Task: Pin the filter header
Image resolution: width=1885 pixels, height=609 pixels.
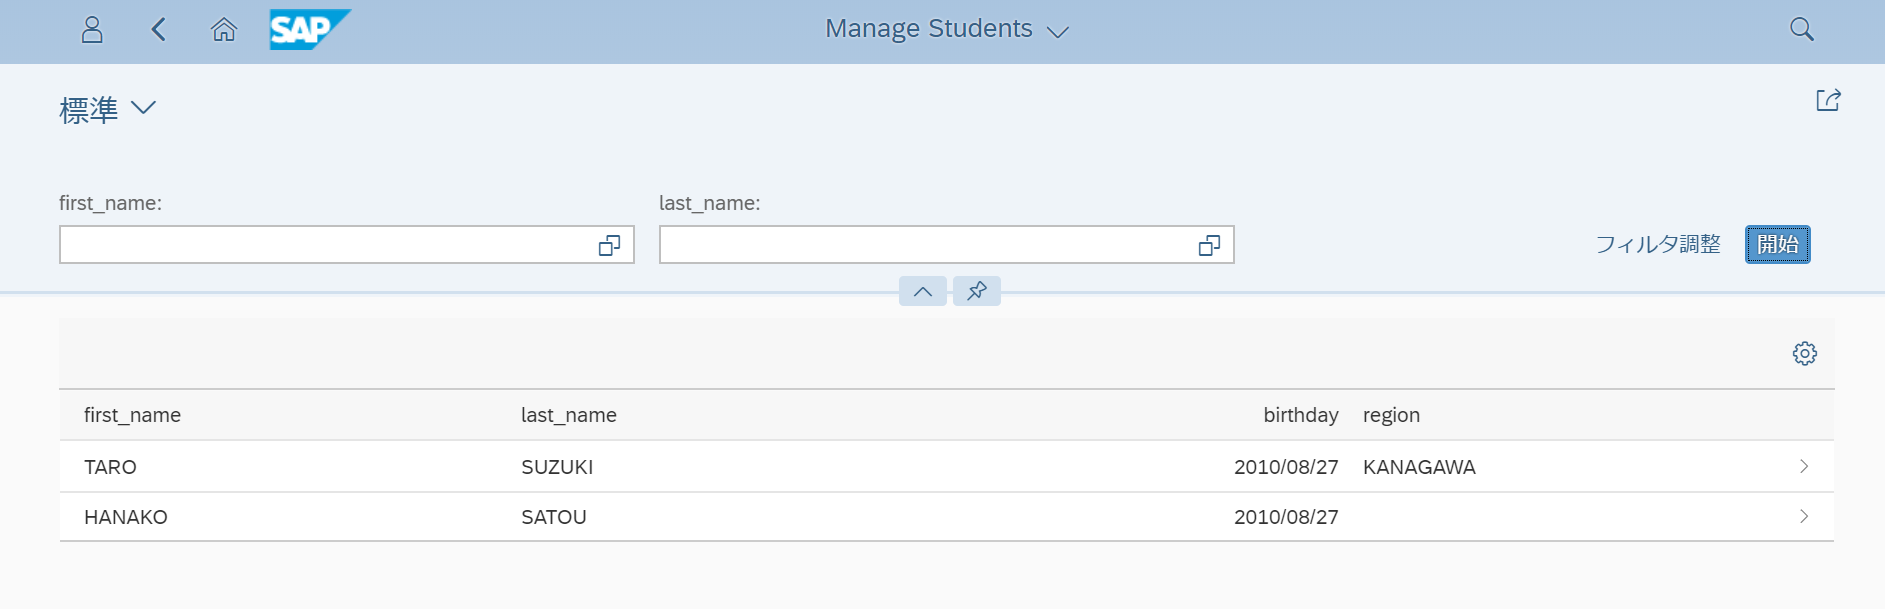Action: (977, 291)
